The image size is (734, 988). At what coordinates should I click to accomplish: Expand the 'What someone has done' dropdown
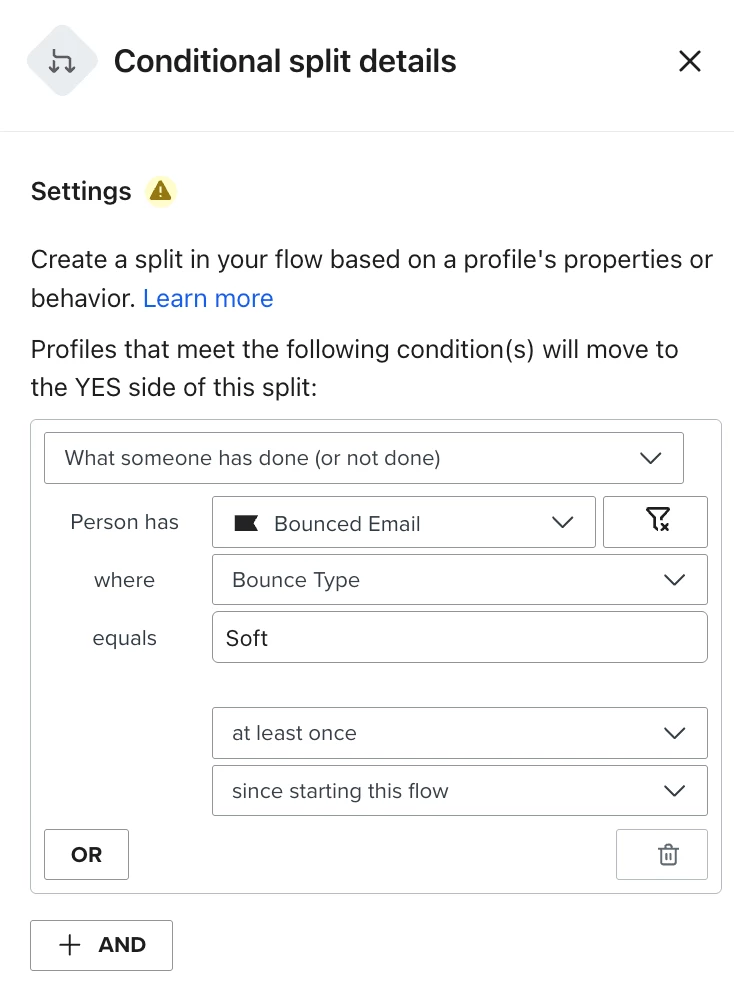pyautogui.click(x=364, y=458)
